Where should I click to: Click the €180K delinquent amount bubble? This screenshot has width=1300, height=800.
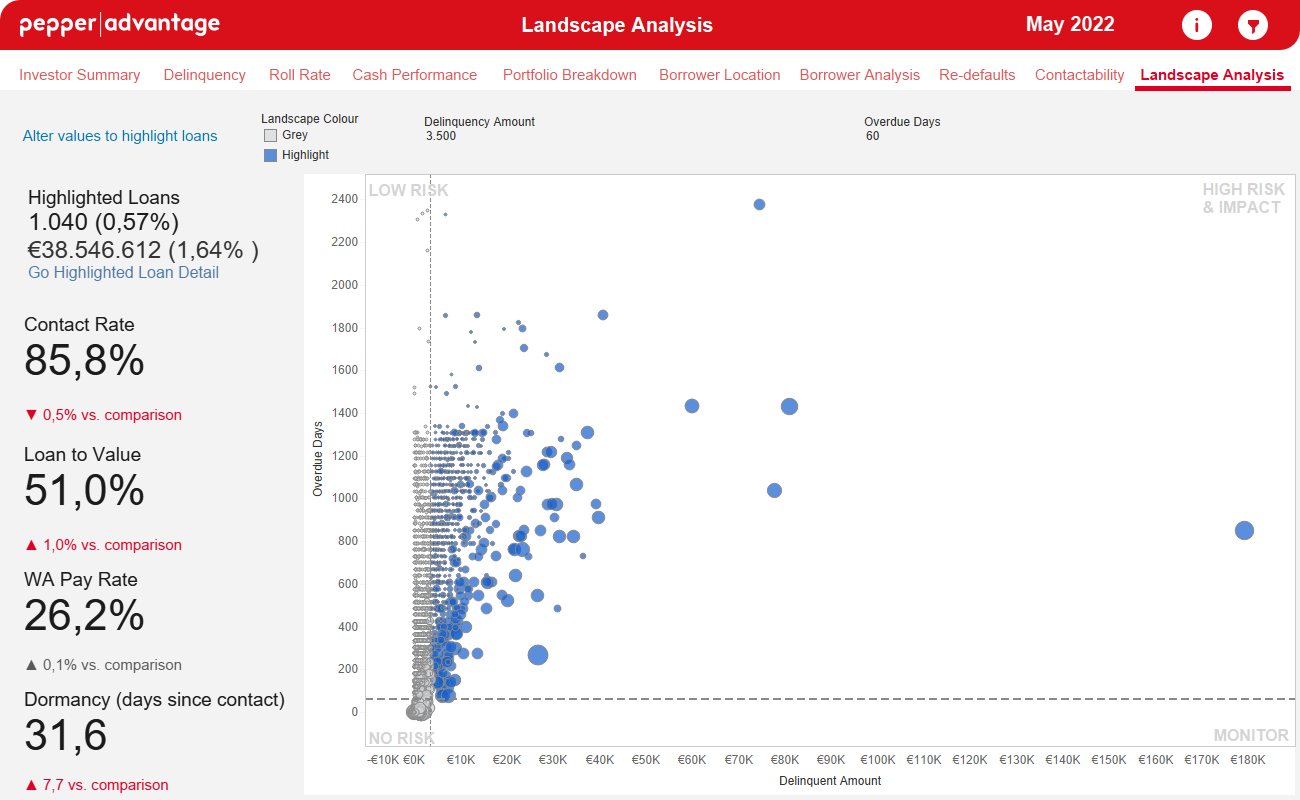(1244, 531)
